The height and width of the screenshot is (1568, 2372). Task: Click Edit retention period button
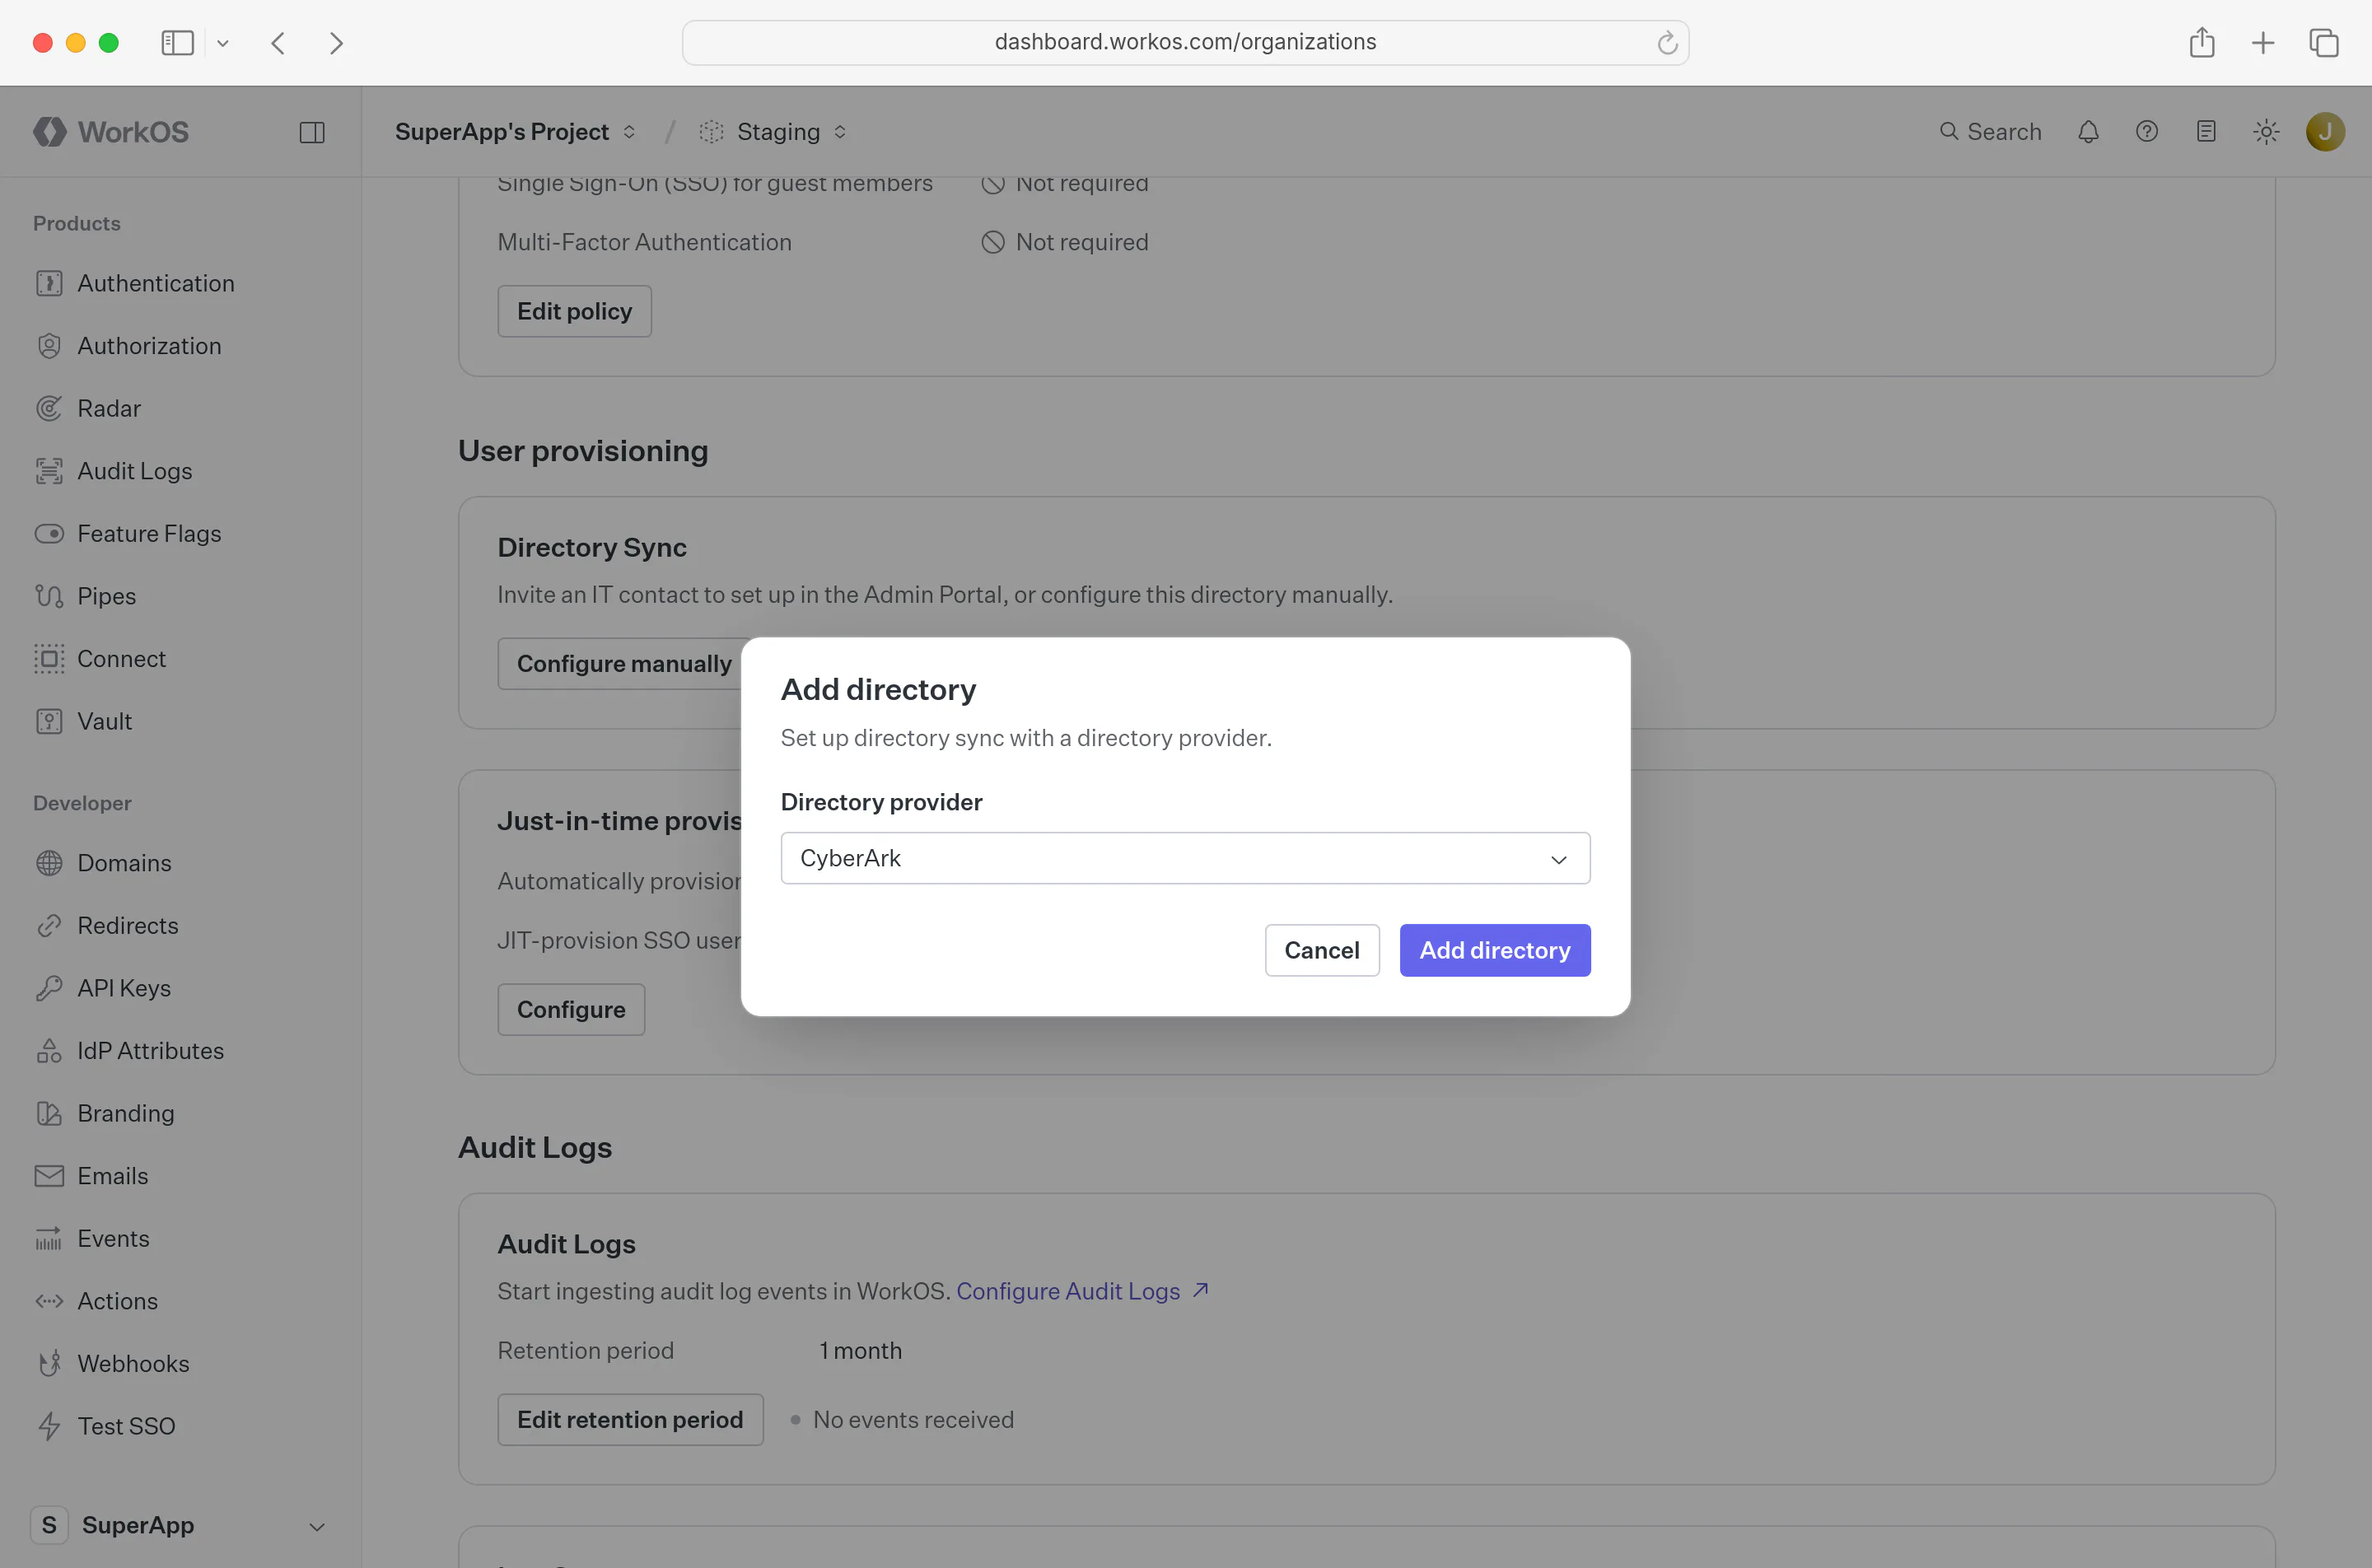630,1420
